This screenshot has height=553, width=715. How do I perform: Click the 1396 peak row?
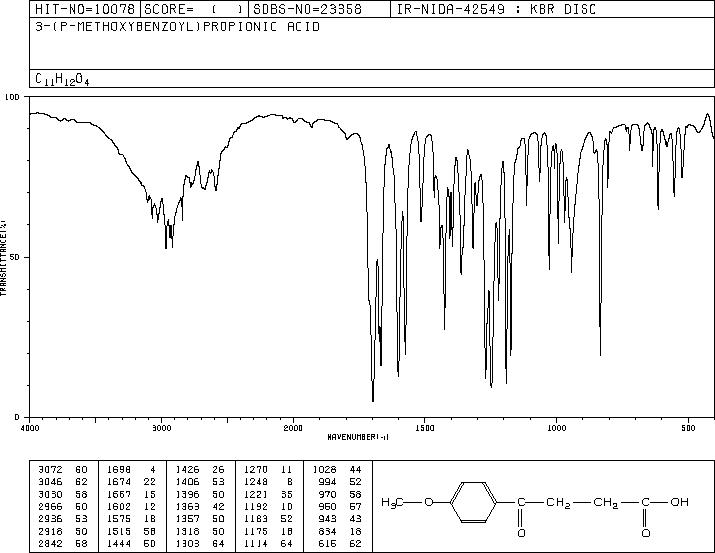coord(200,494)
